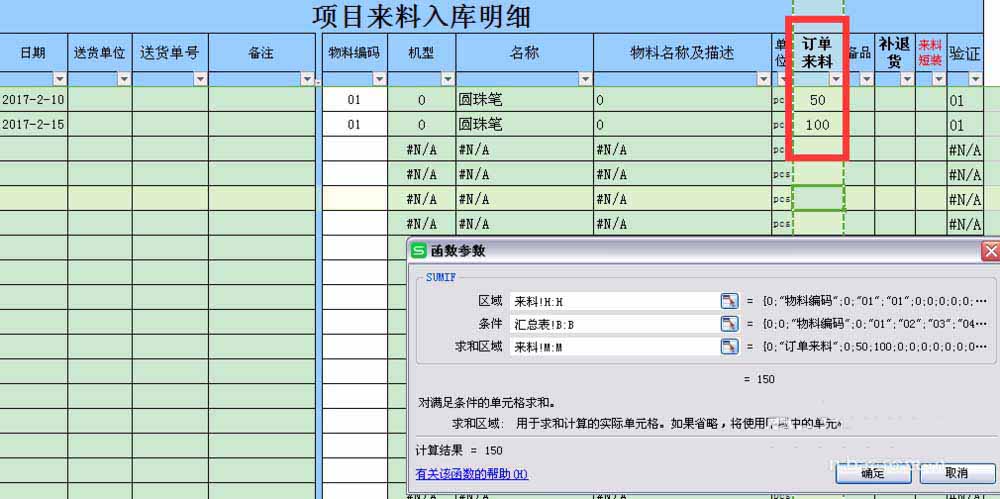Expand the 机型 column filter arrow
The image size is (1000, 499).
(447, 78)
